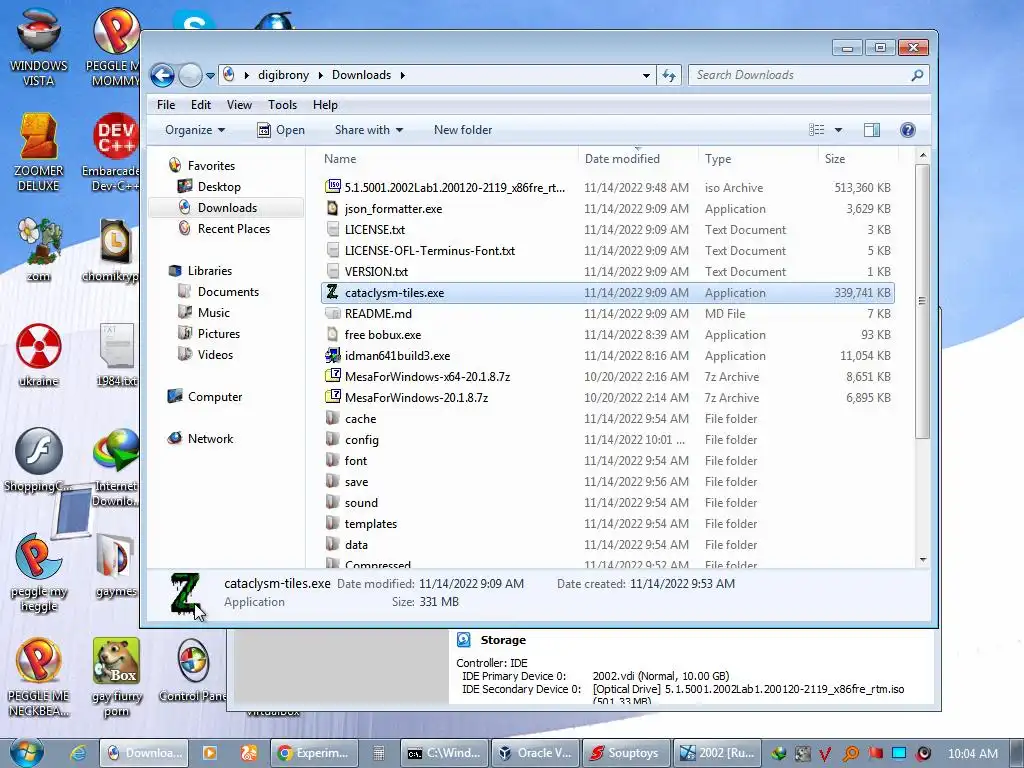The image size is (1024, 768).
Task: Click the Open toolbar button
Action: point(281,130)
